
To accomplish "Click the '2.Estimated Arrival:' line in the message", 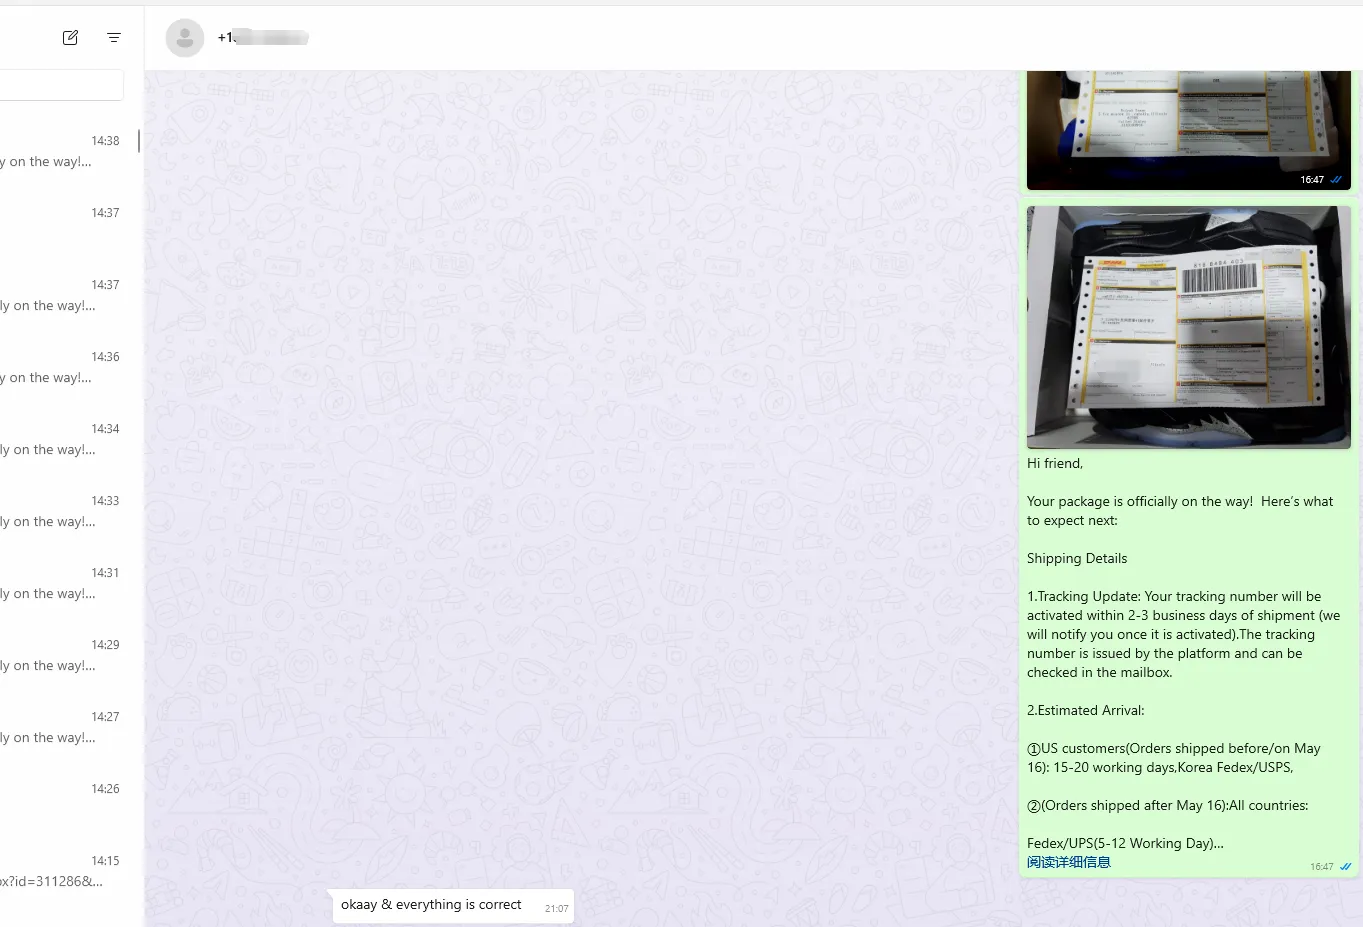I will 1086,710.
